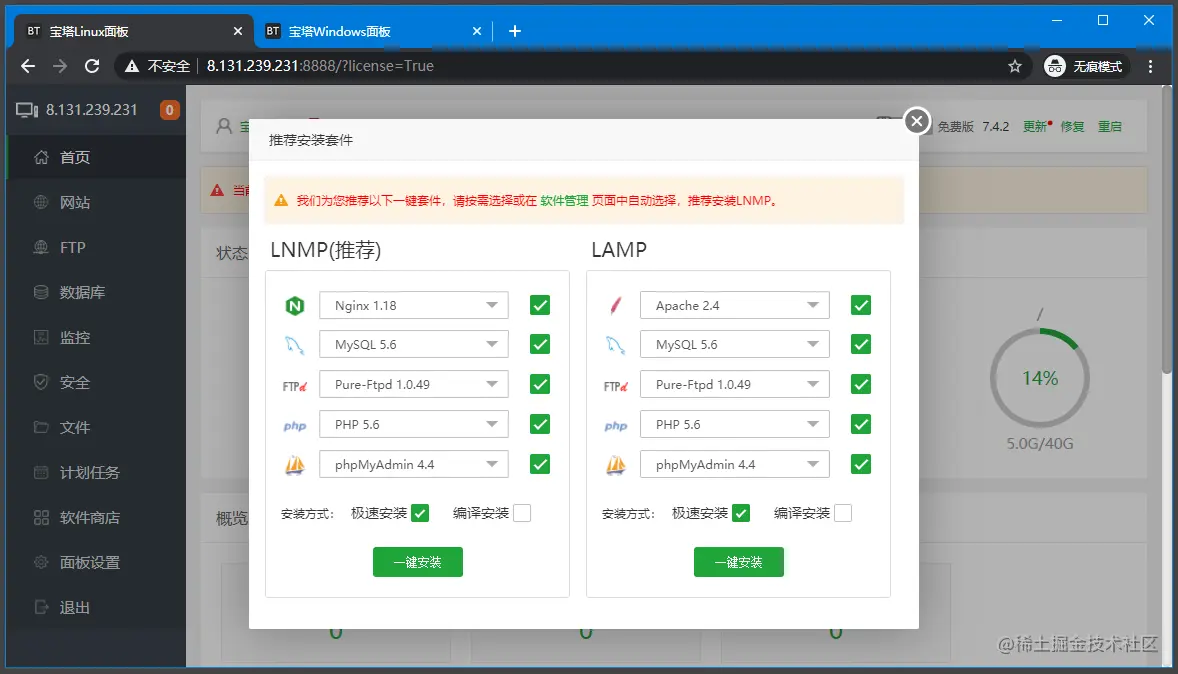Open the MySQL 5.6 dropdown in LAMP column
The image size is (1178, 674).
pos(734,344)
